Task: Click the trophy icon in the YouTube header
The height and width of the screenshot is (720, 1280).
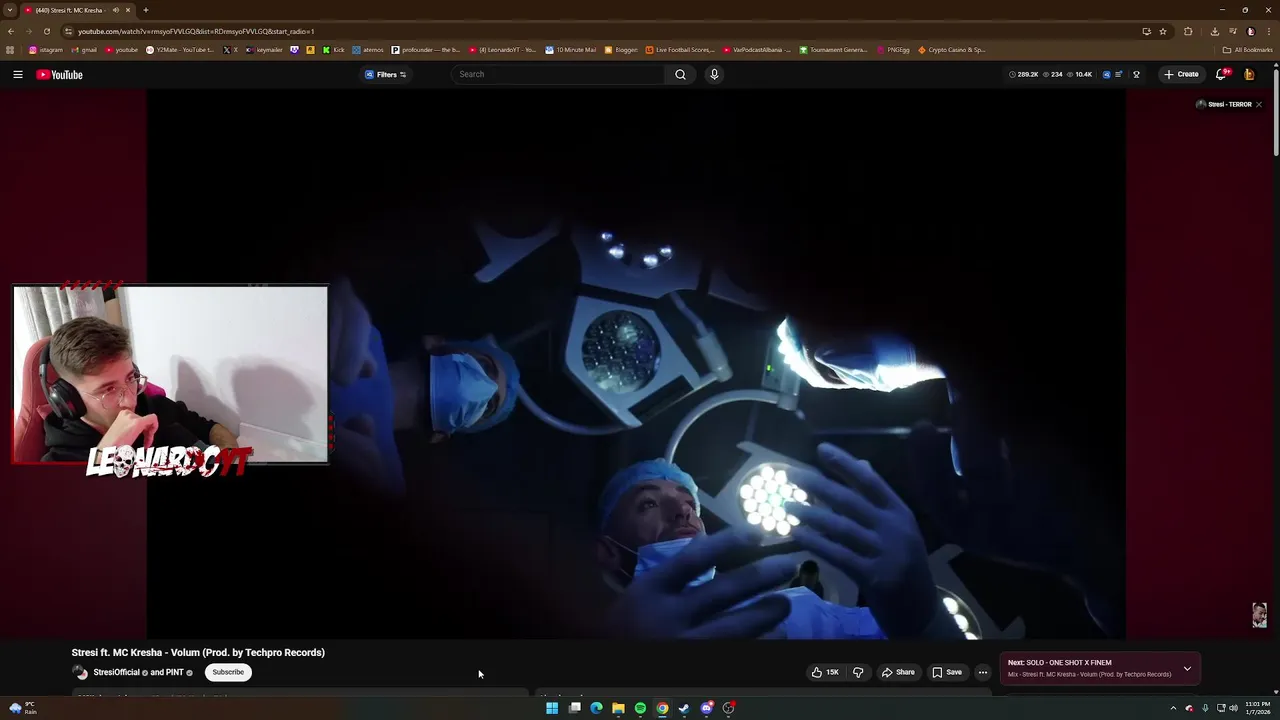Action: (x=1136, y=74)
